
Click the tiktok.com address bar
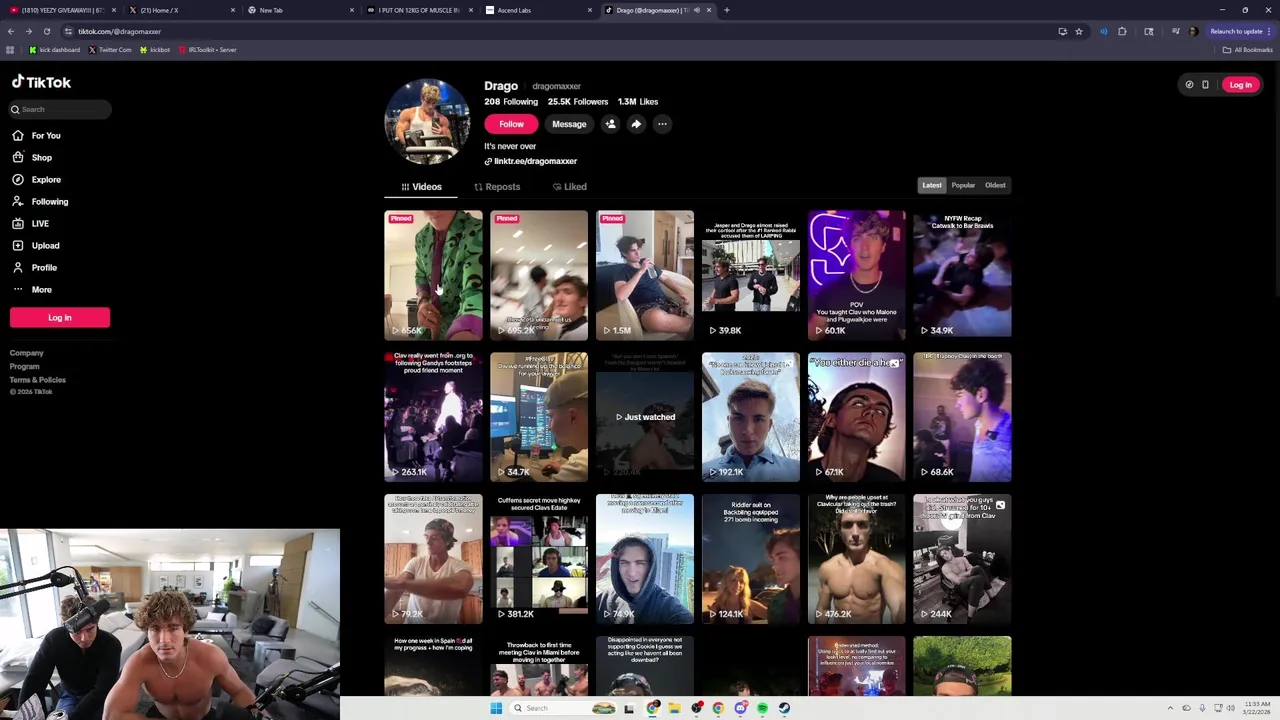point(560,31)
